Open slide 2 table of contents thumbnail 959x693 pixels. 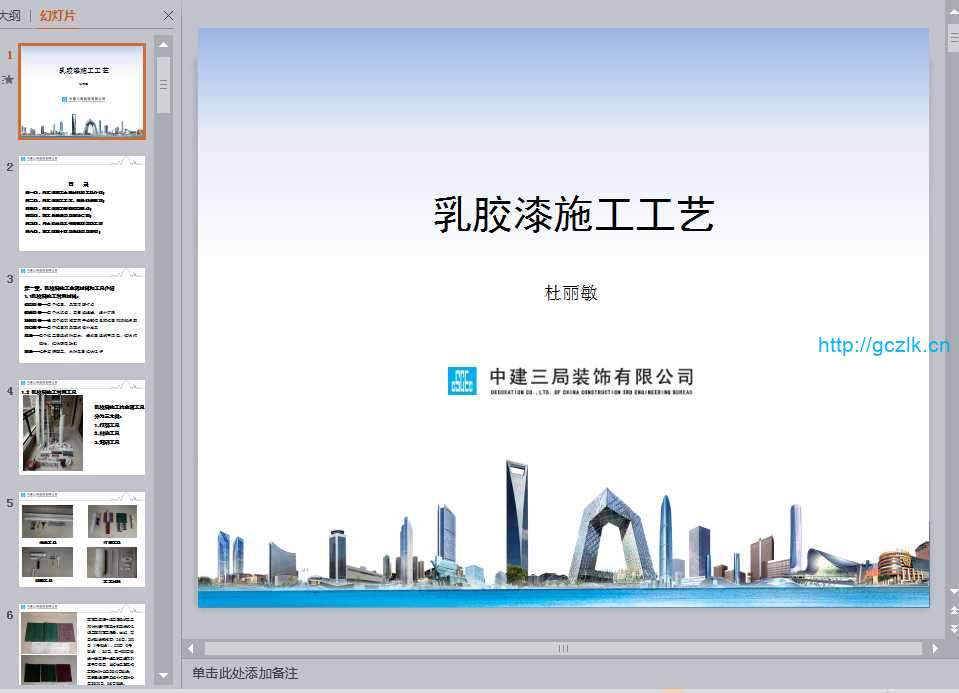pyautogui.click(x=82, y=203)
